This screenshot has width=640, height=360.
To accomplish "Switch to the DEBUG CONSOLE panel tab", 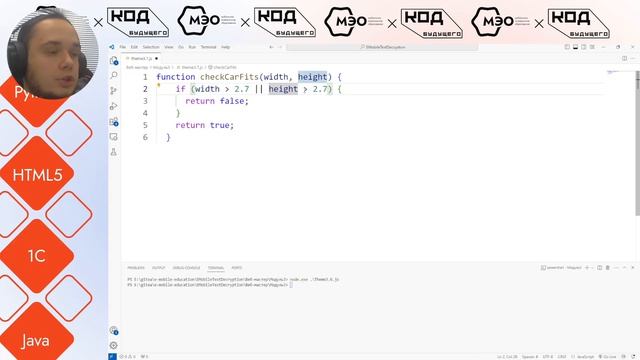I will (187, 268).
